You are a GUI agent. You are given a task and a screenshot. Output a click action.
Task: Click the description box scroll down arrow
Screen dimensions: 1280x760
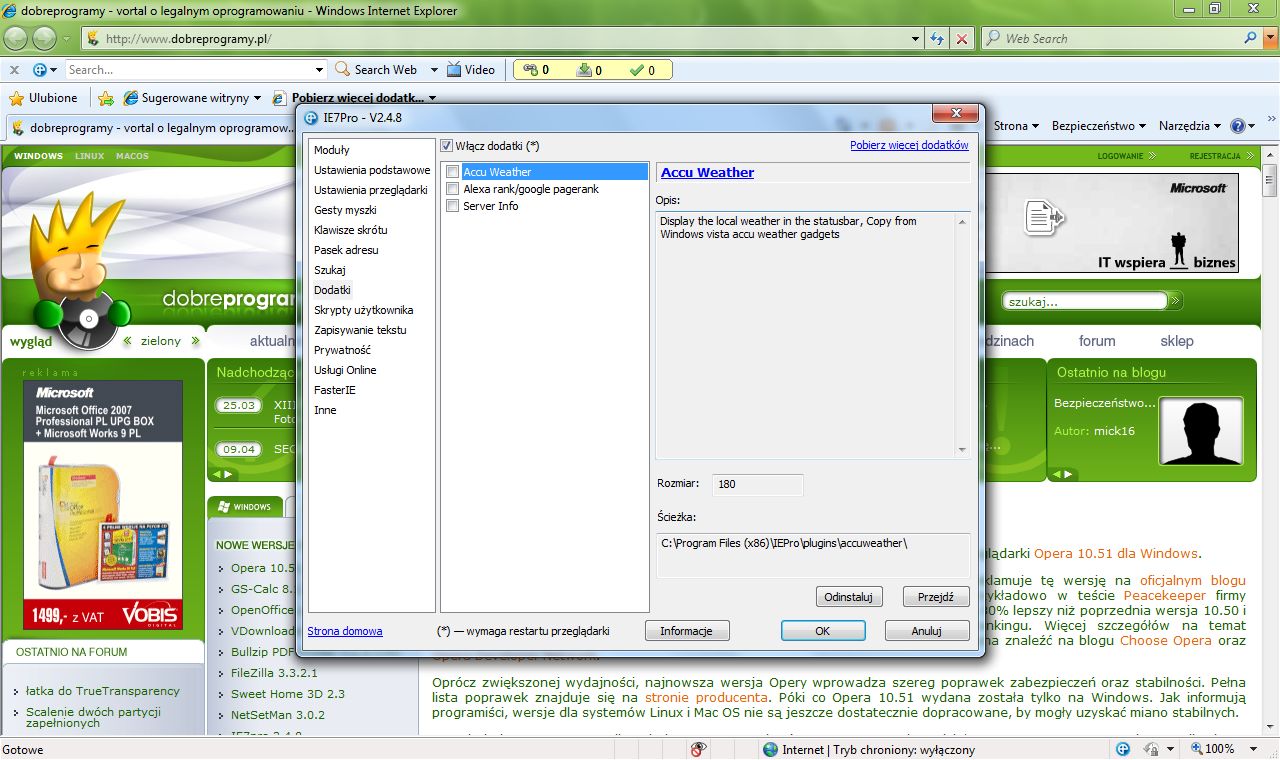(962, 451)
